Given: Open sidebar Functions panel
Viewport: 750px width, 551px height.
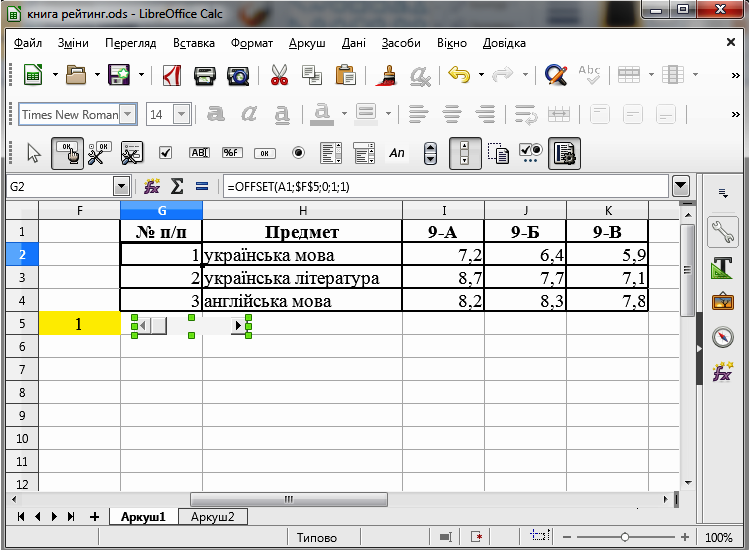Looking at the screenshot, I should point(722,372).
